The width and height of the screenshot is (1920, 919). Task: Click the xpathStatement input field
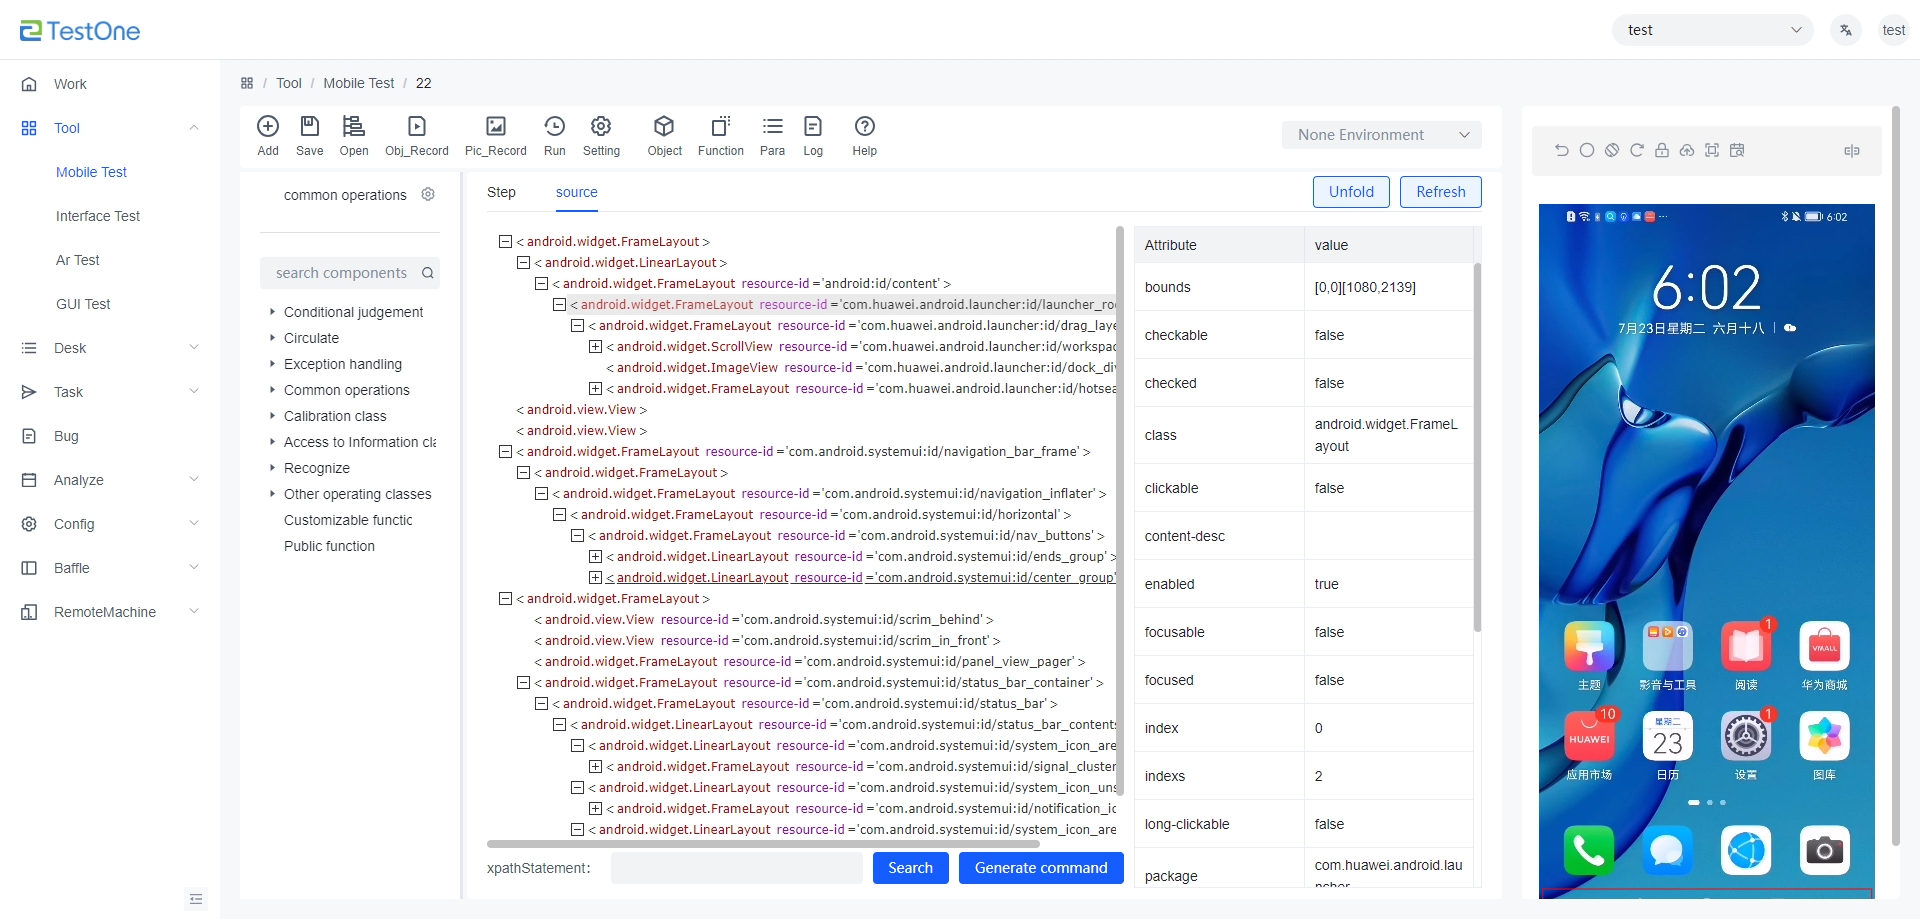coord(737,868)
